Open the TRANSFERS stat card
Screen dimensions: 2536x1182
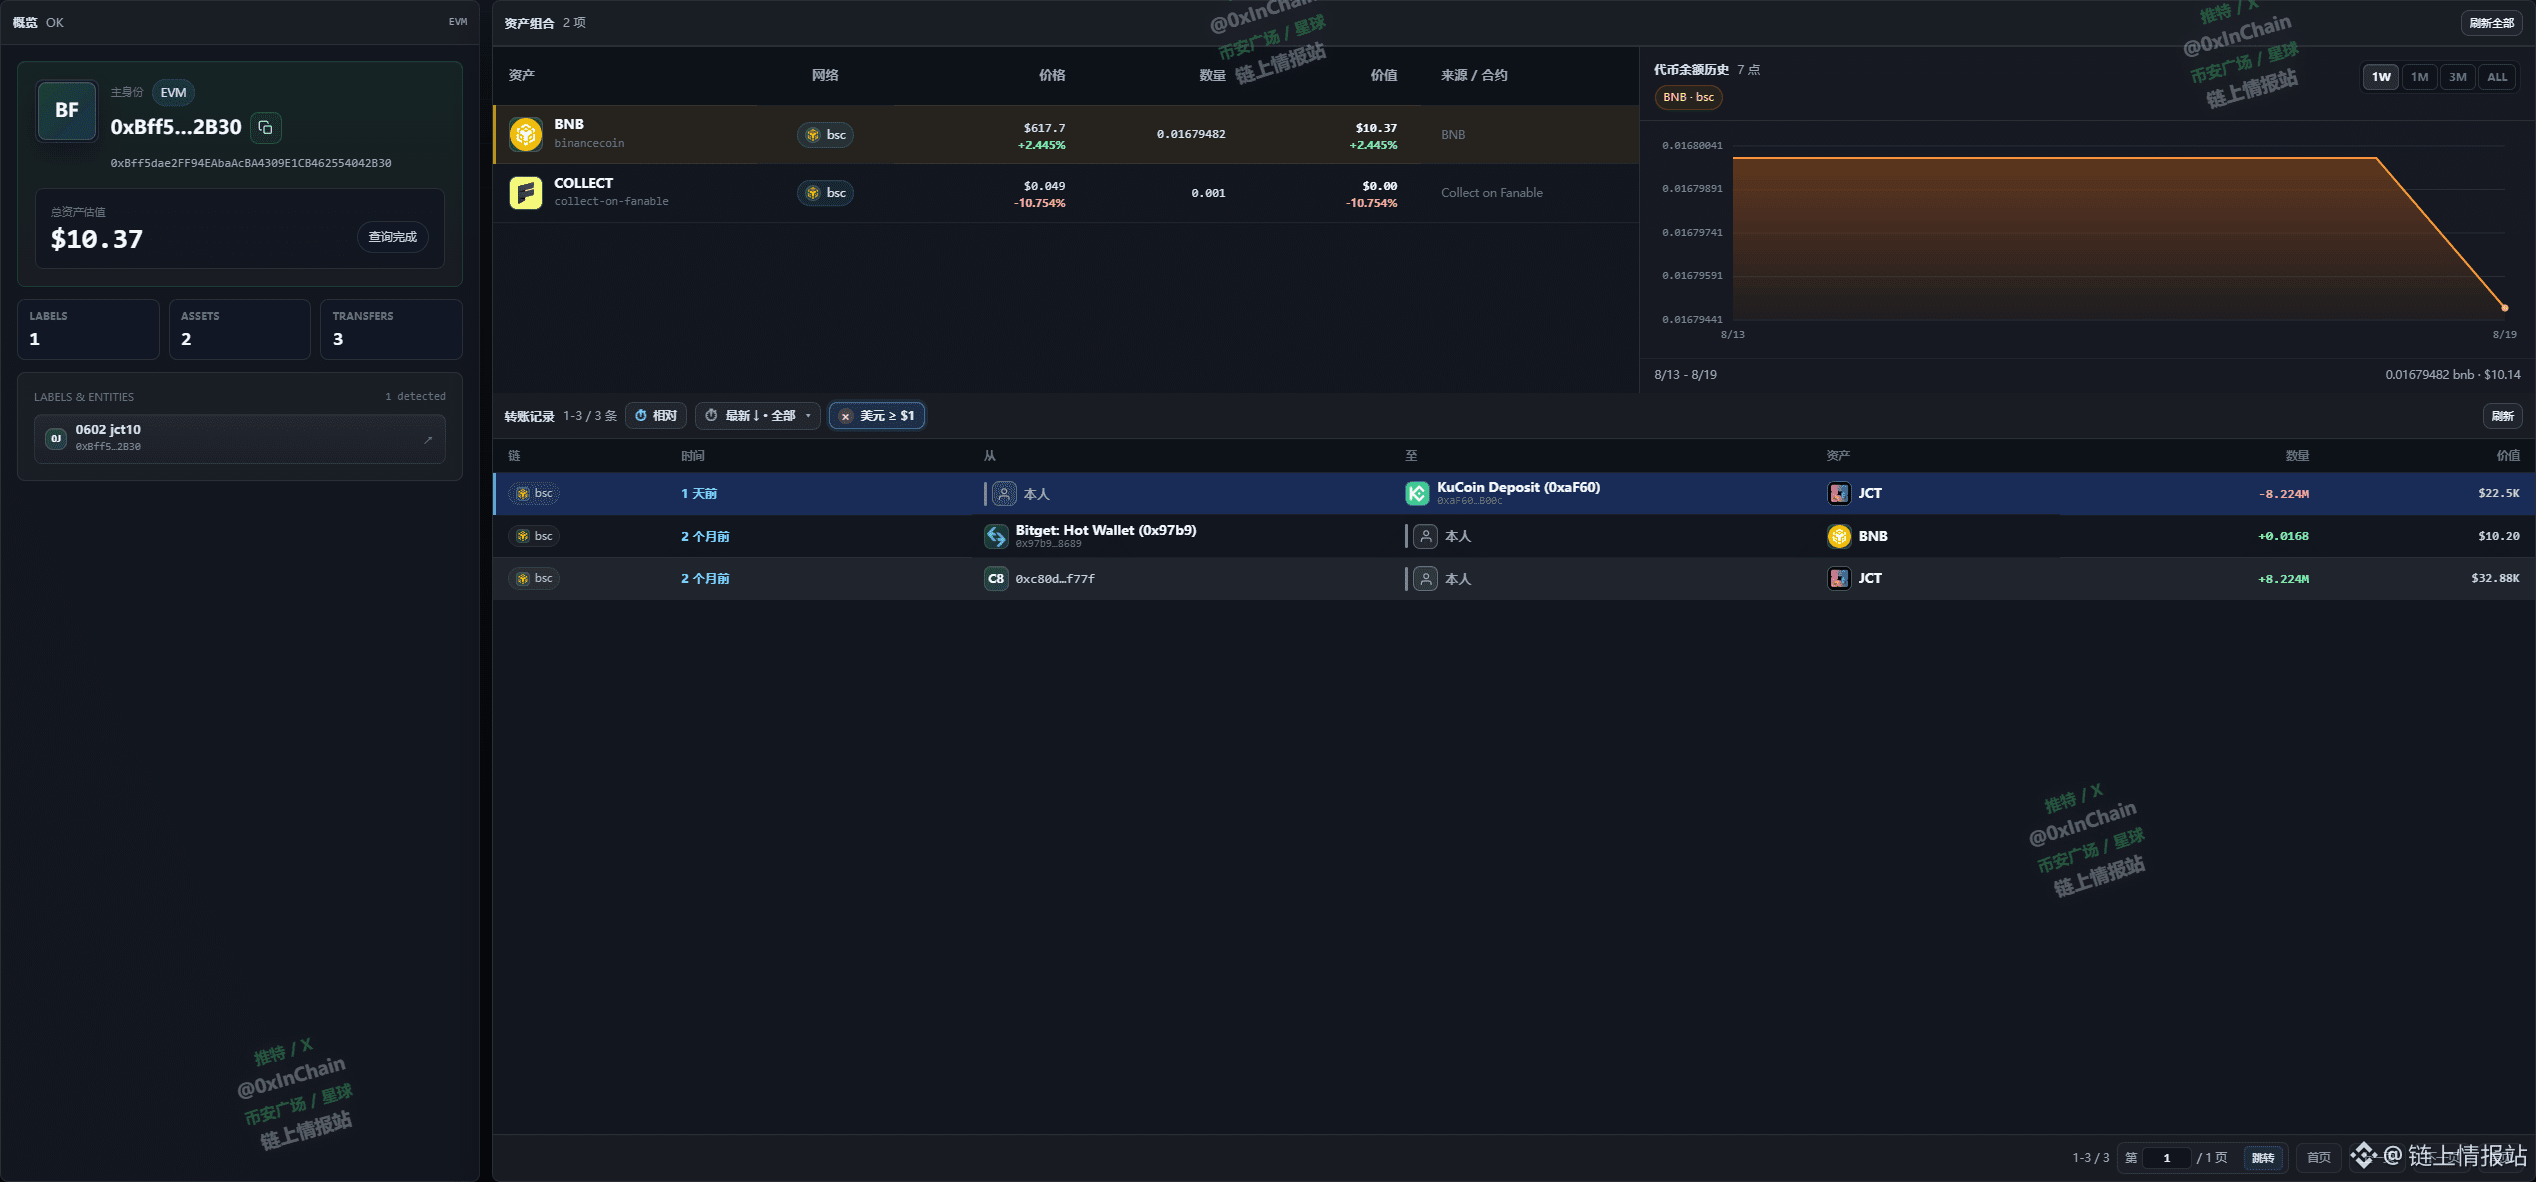click(391, 329)
